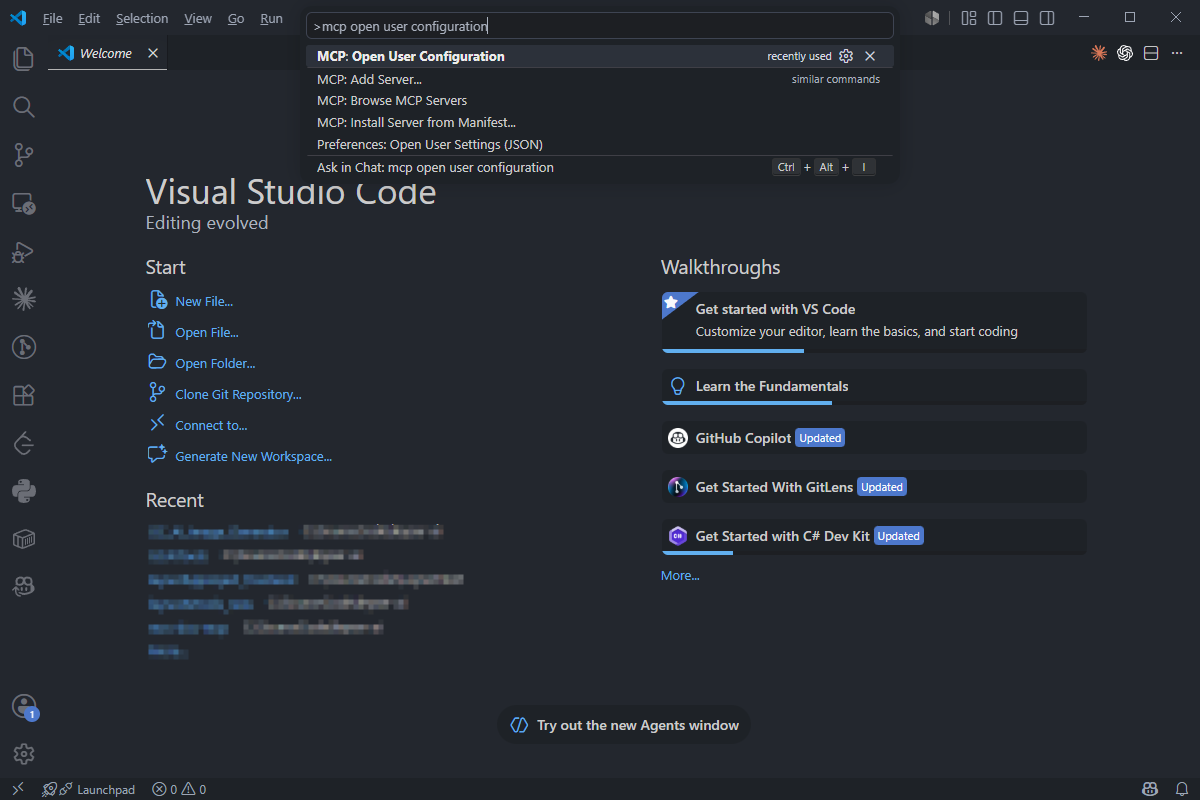Open the Selection menu
Image resolution: width=1200 pixels, height=800 pixels.
click(x=142, y=18)
